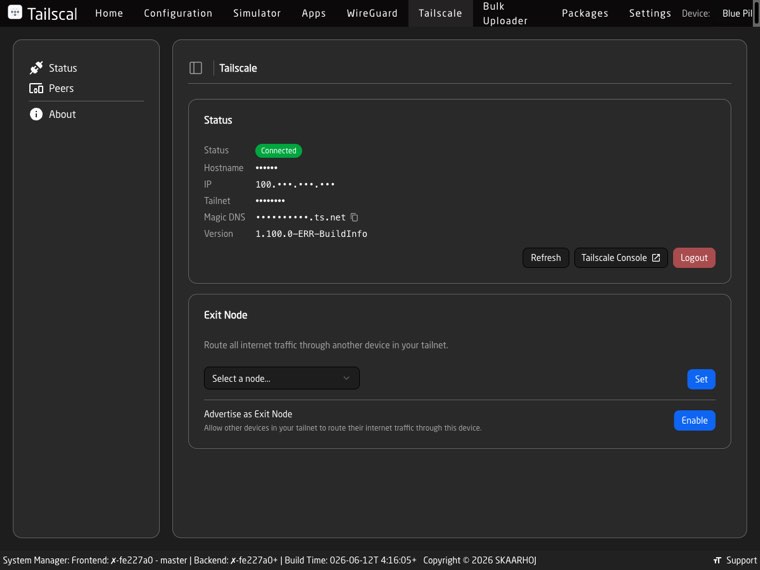
Task: Expand the Select a node dropdown
Action: point(282,378)
